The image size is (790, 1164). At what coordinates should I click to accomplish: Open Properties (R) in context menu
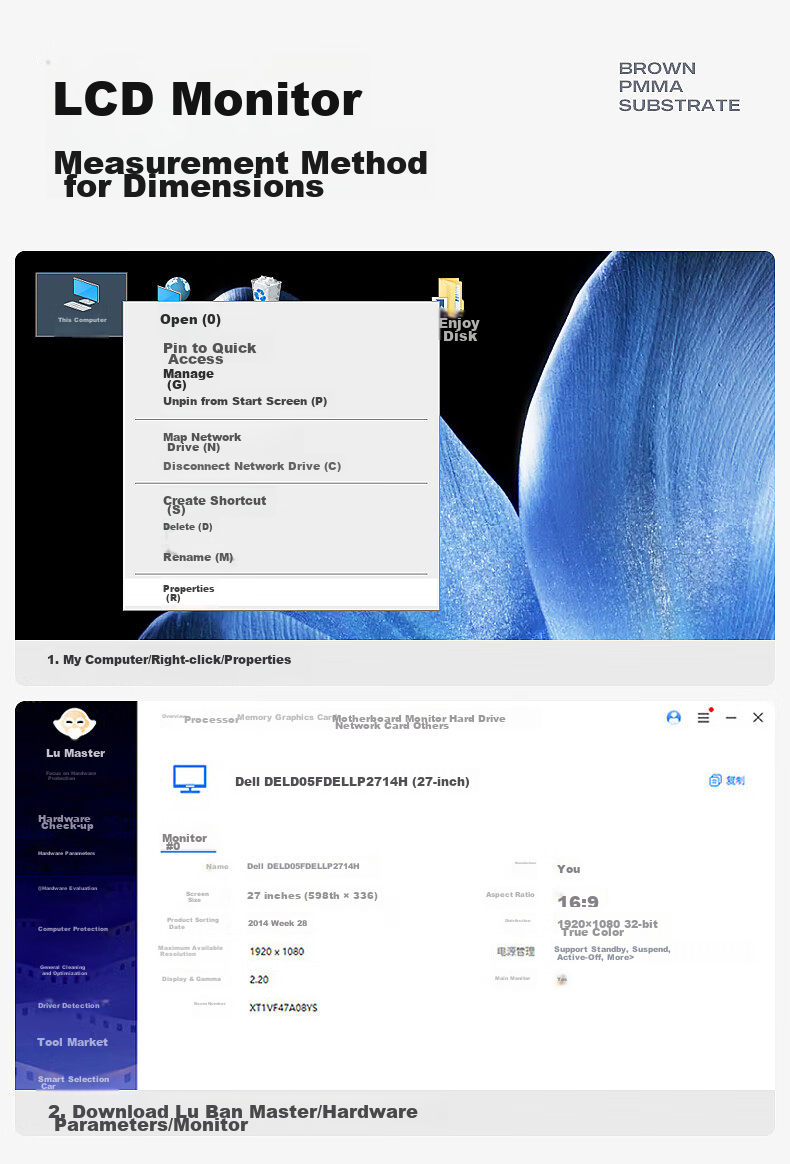pyautogui.click(x=281, y=592)
